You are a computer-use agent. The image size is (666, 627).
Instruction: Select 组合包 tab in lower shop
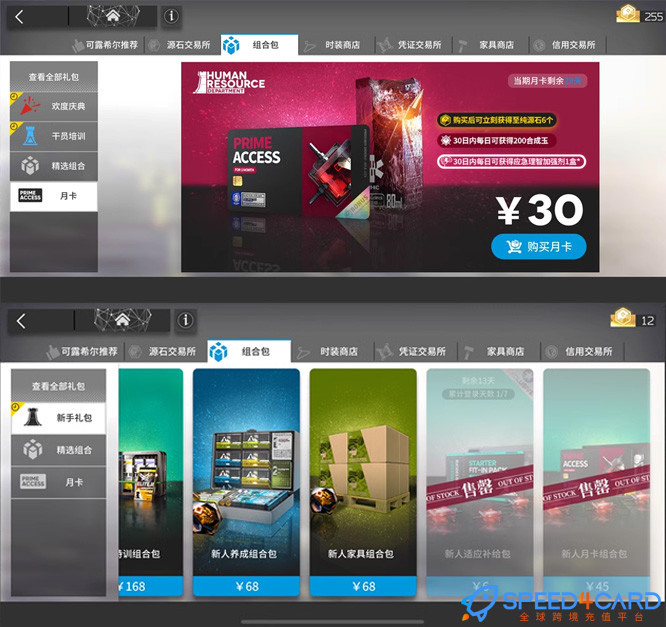(249, 351)
